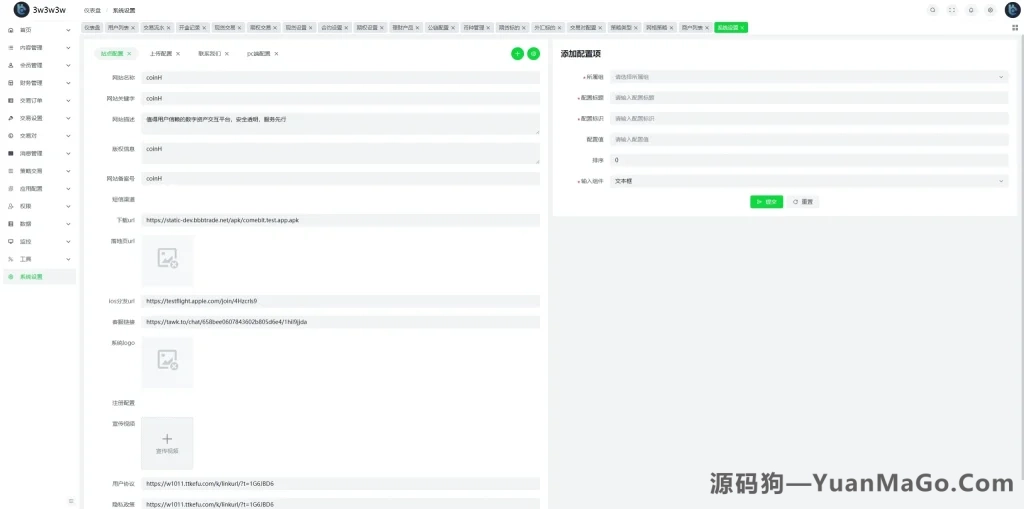
Task: Expand the 消息管理 sidebar chevron
Action: pos(69,154)
